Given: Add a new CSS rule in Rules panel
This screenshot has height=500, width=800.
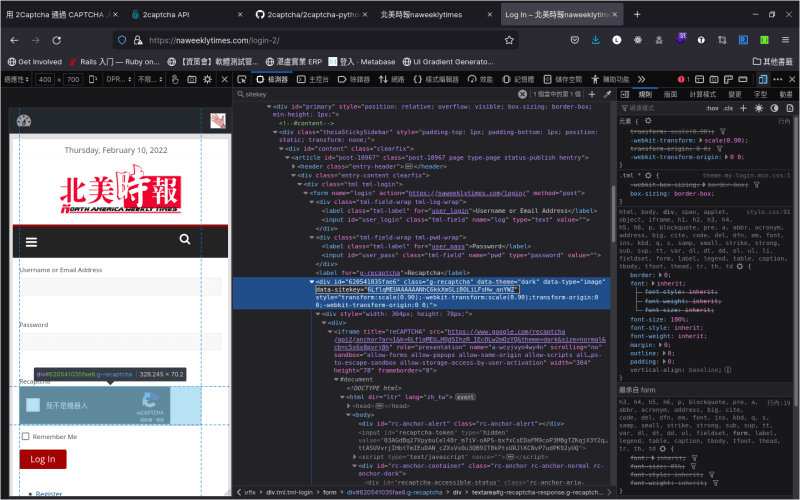Looking at the screenshot, I should point(743,108).
